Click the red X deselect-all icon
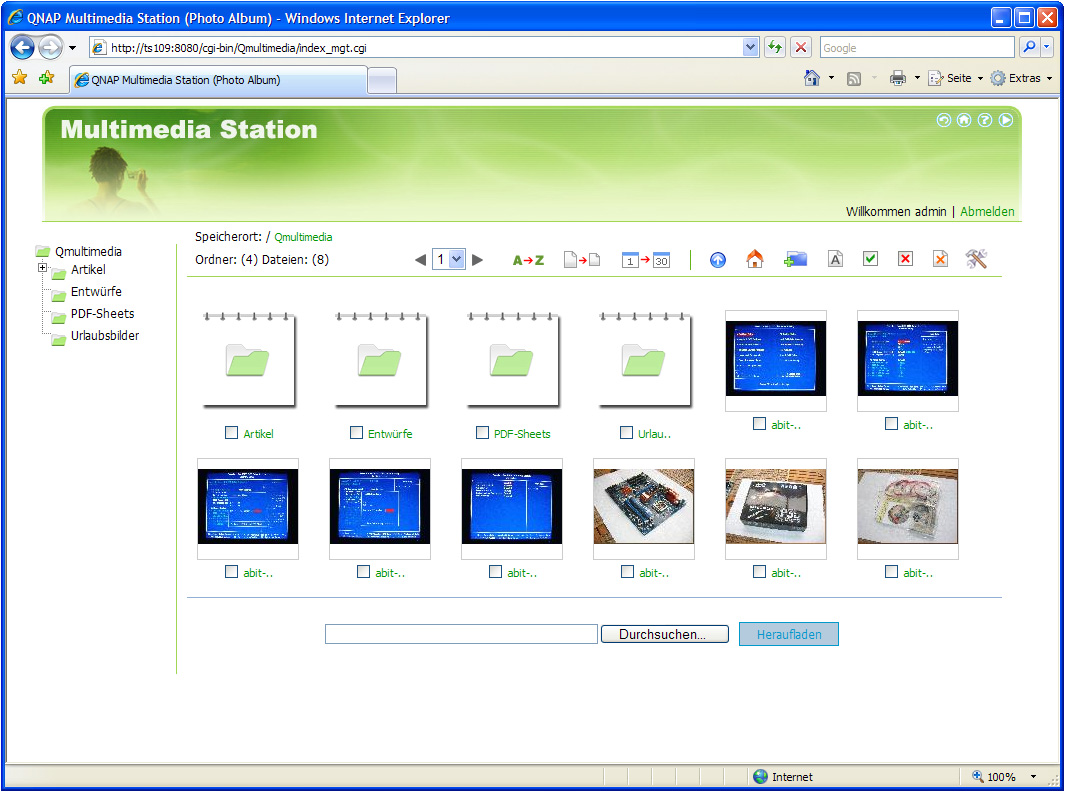Screen dimensions: 1065x792 [905, 260]
